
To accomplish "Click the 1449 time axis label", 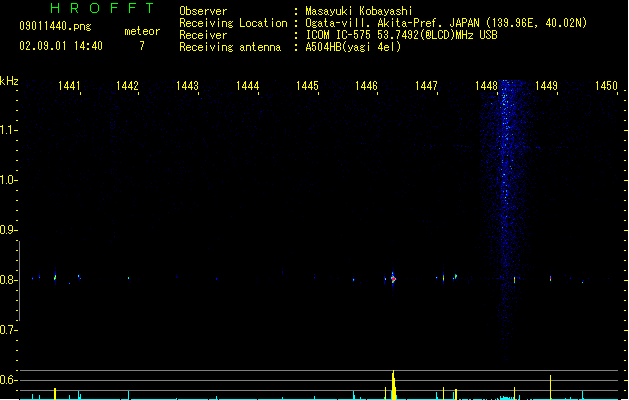I will tap(546, 86).
